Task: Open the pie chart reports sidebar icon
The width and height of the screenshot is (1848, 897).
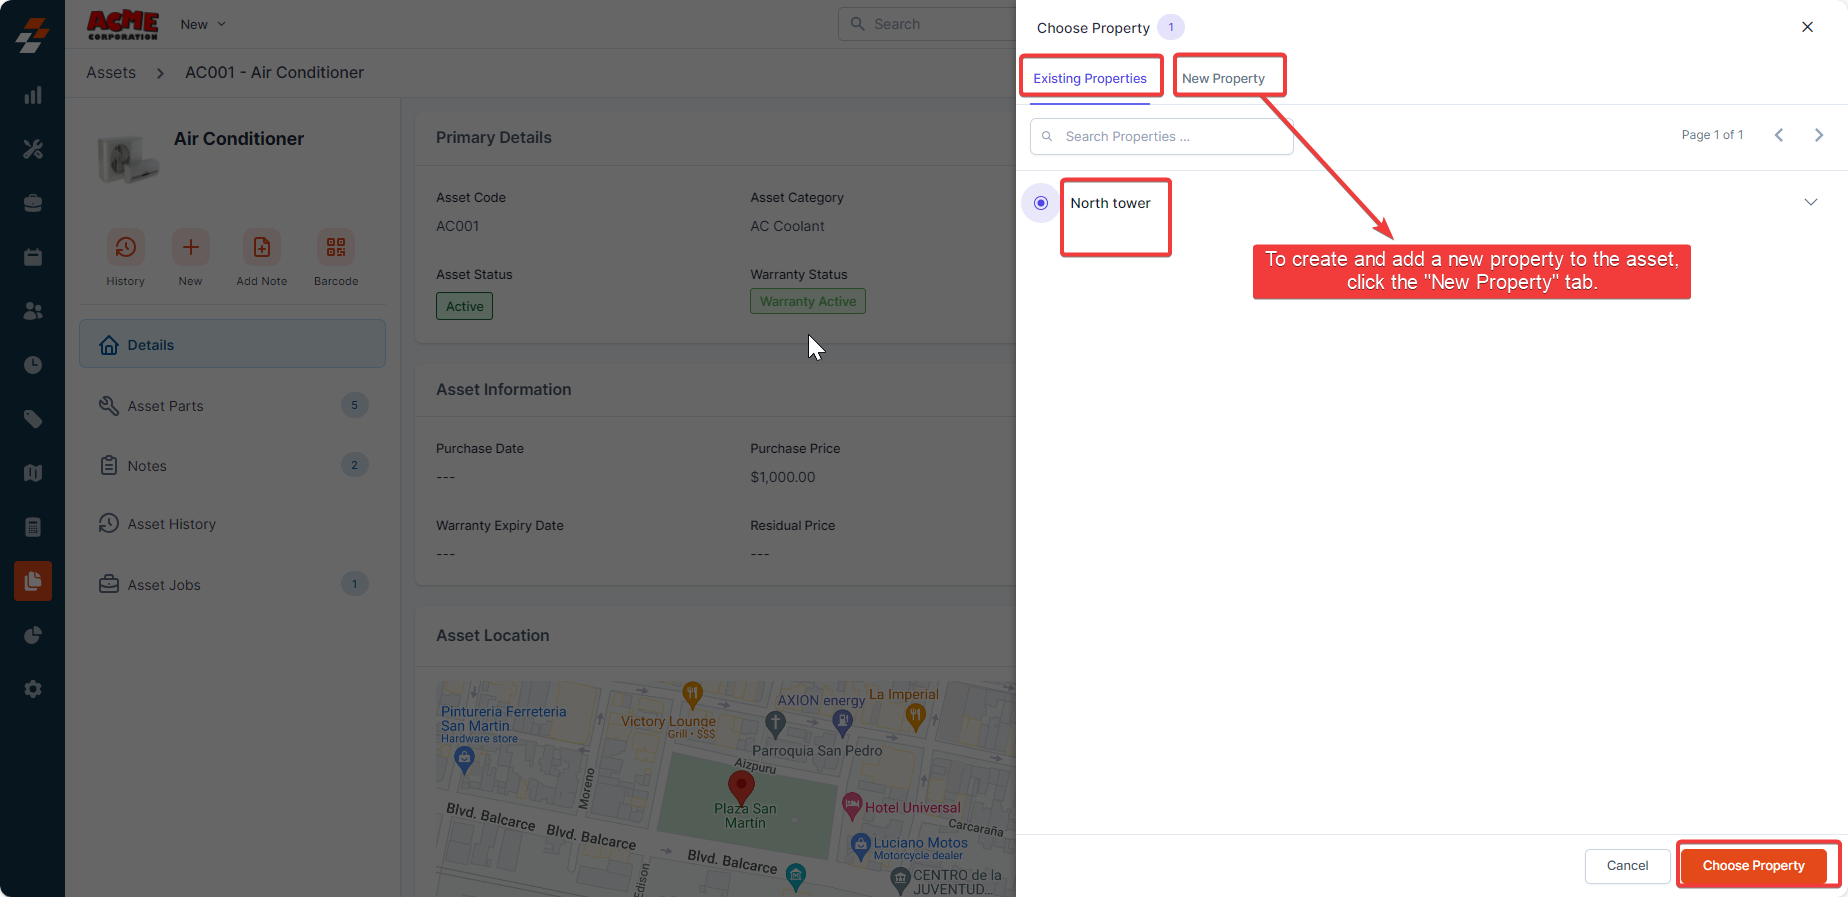Action: pos(33,635)
